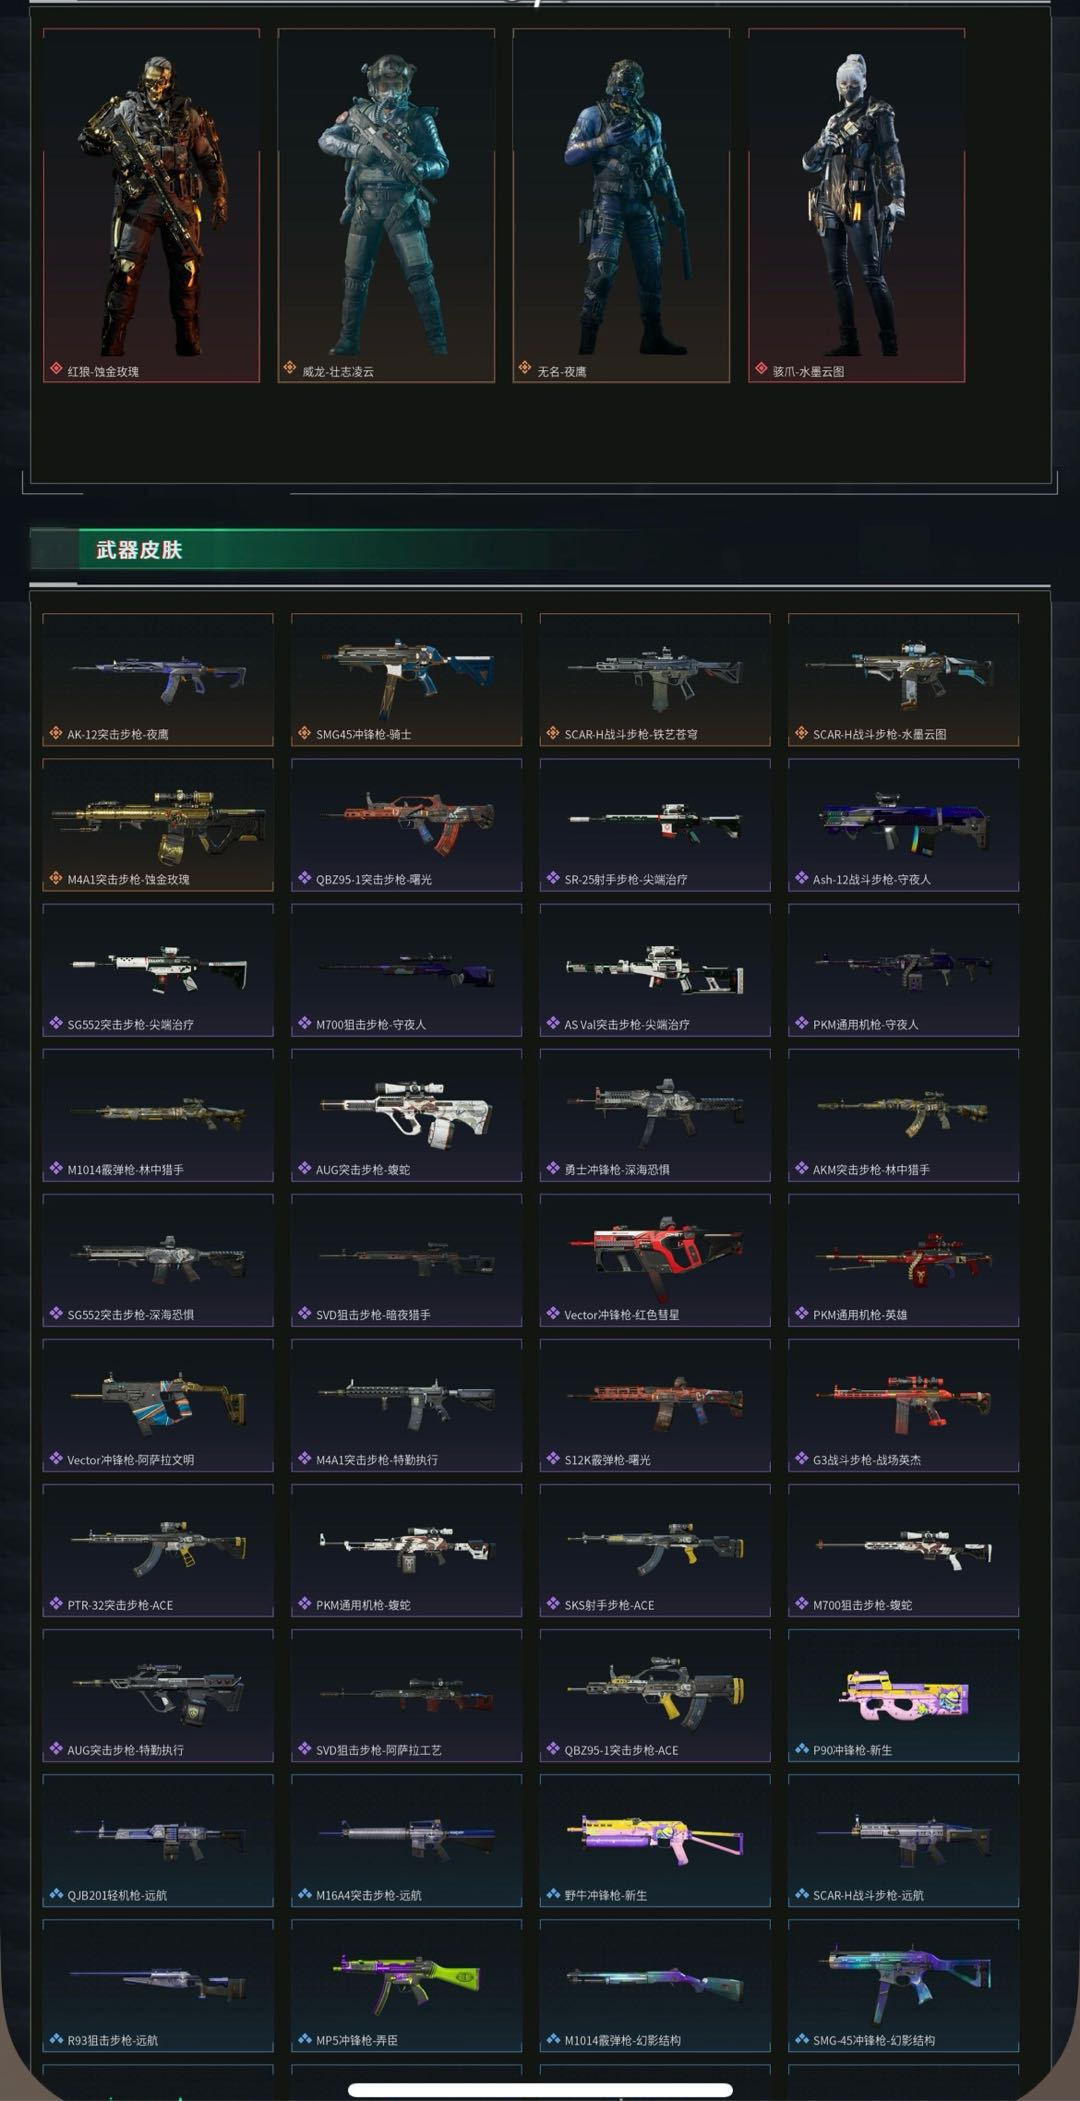View the 骇爪-水墨云图 operator skin

(x=857, y=205)
